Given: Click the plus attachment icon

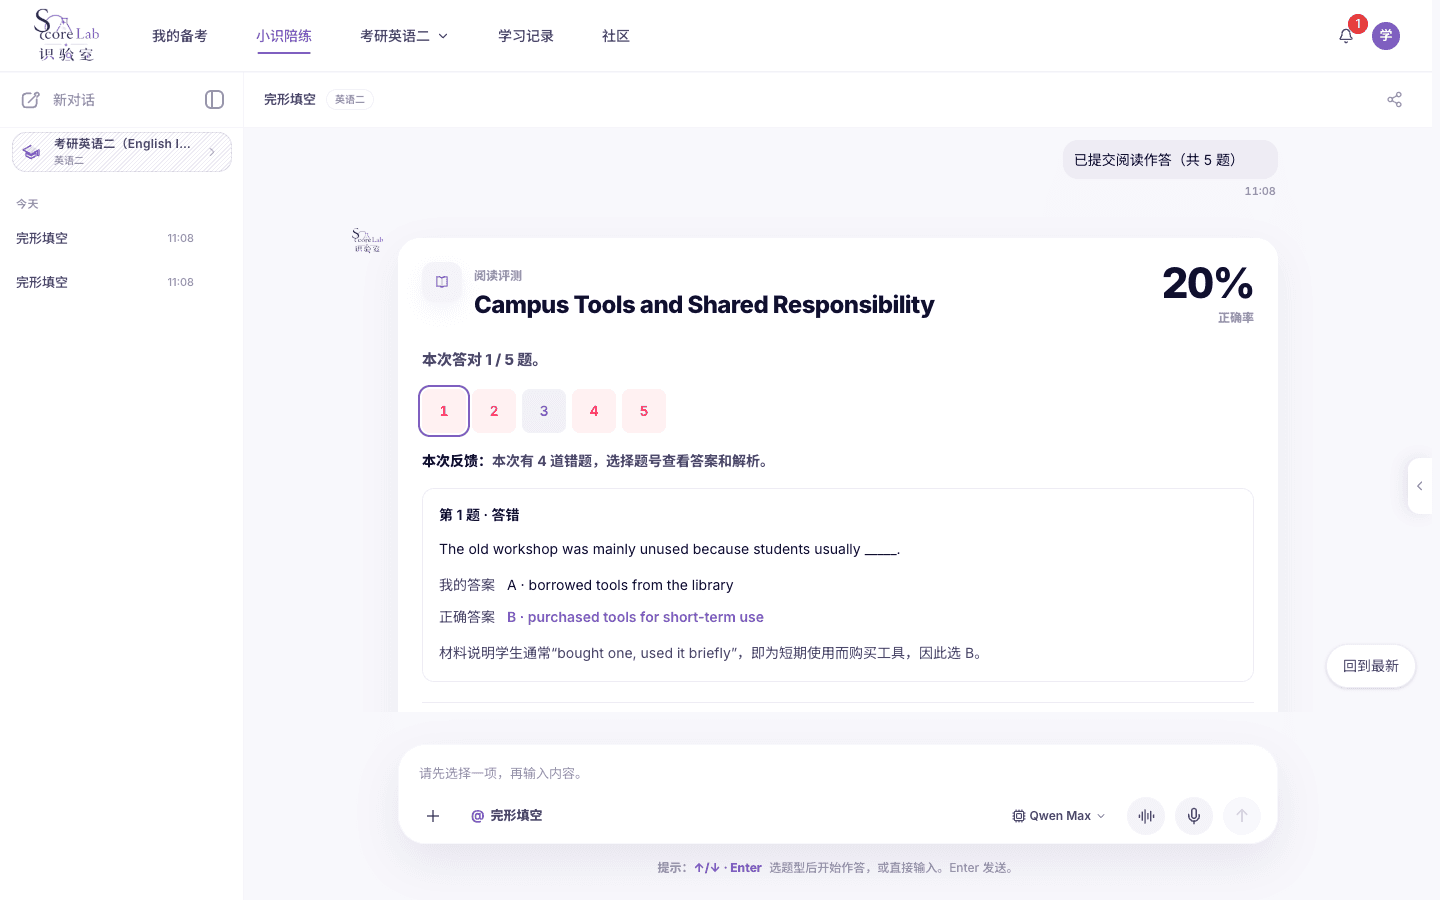Looking at the screenshot, I should [433, 816].
